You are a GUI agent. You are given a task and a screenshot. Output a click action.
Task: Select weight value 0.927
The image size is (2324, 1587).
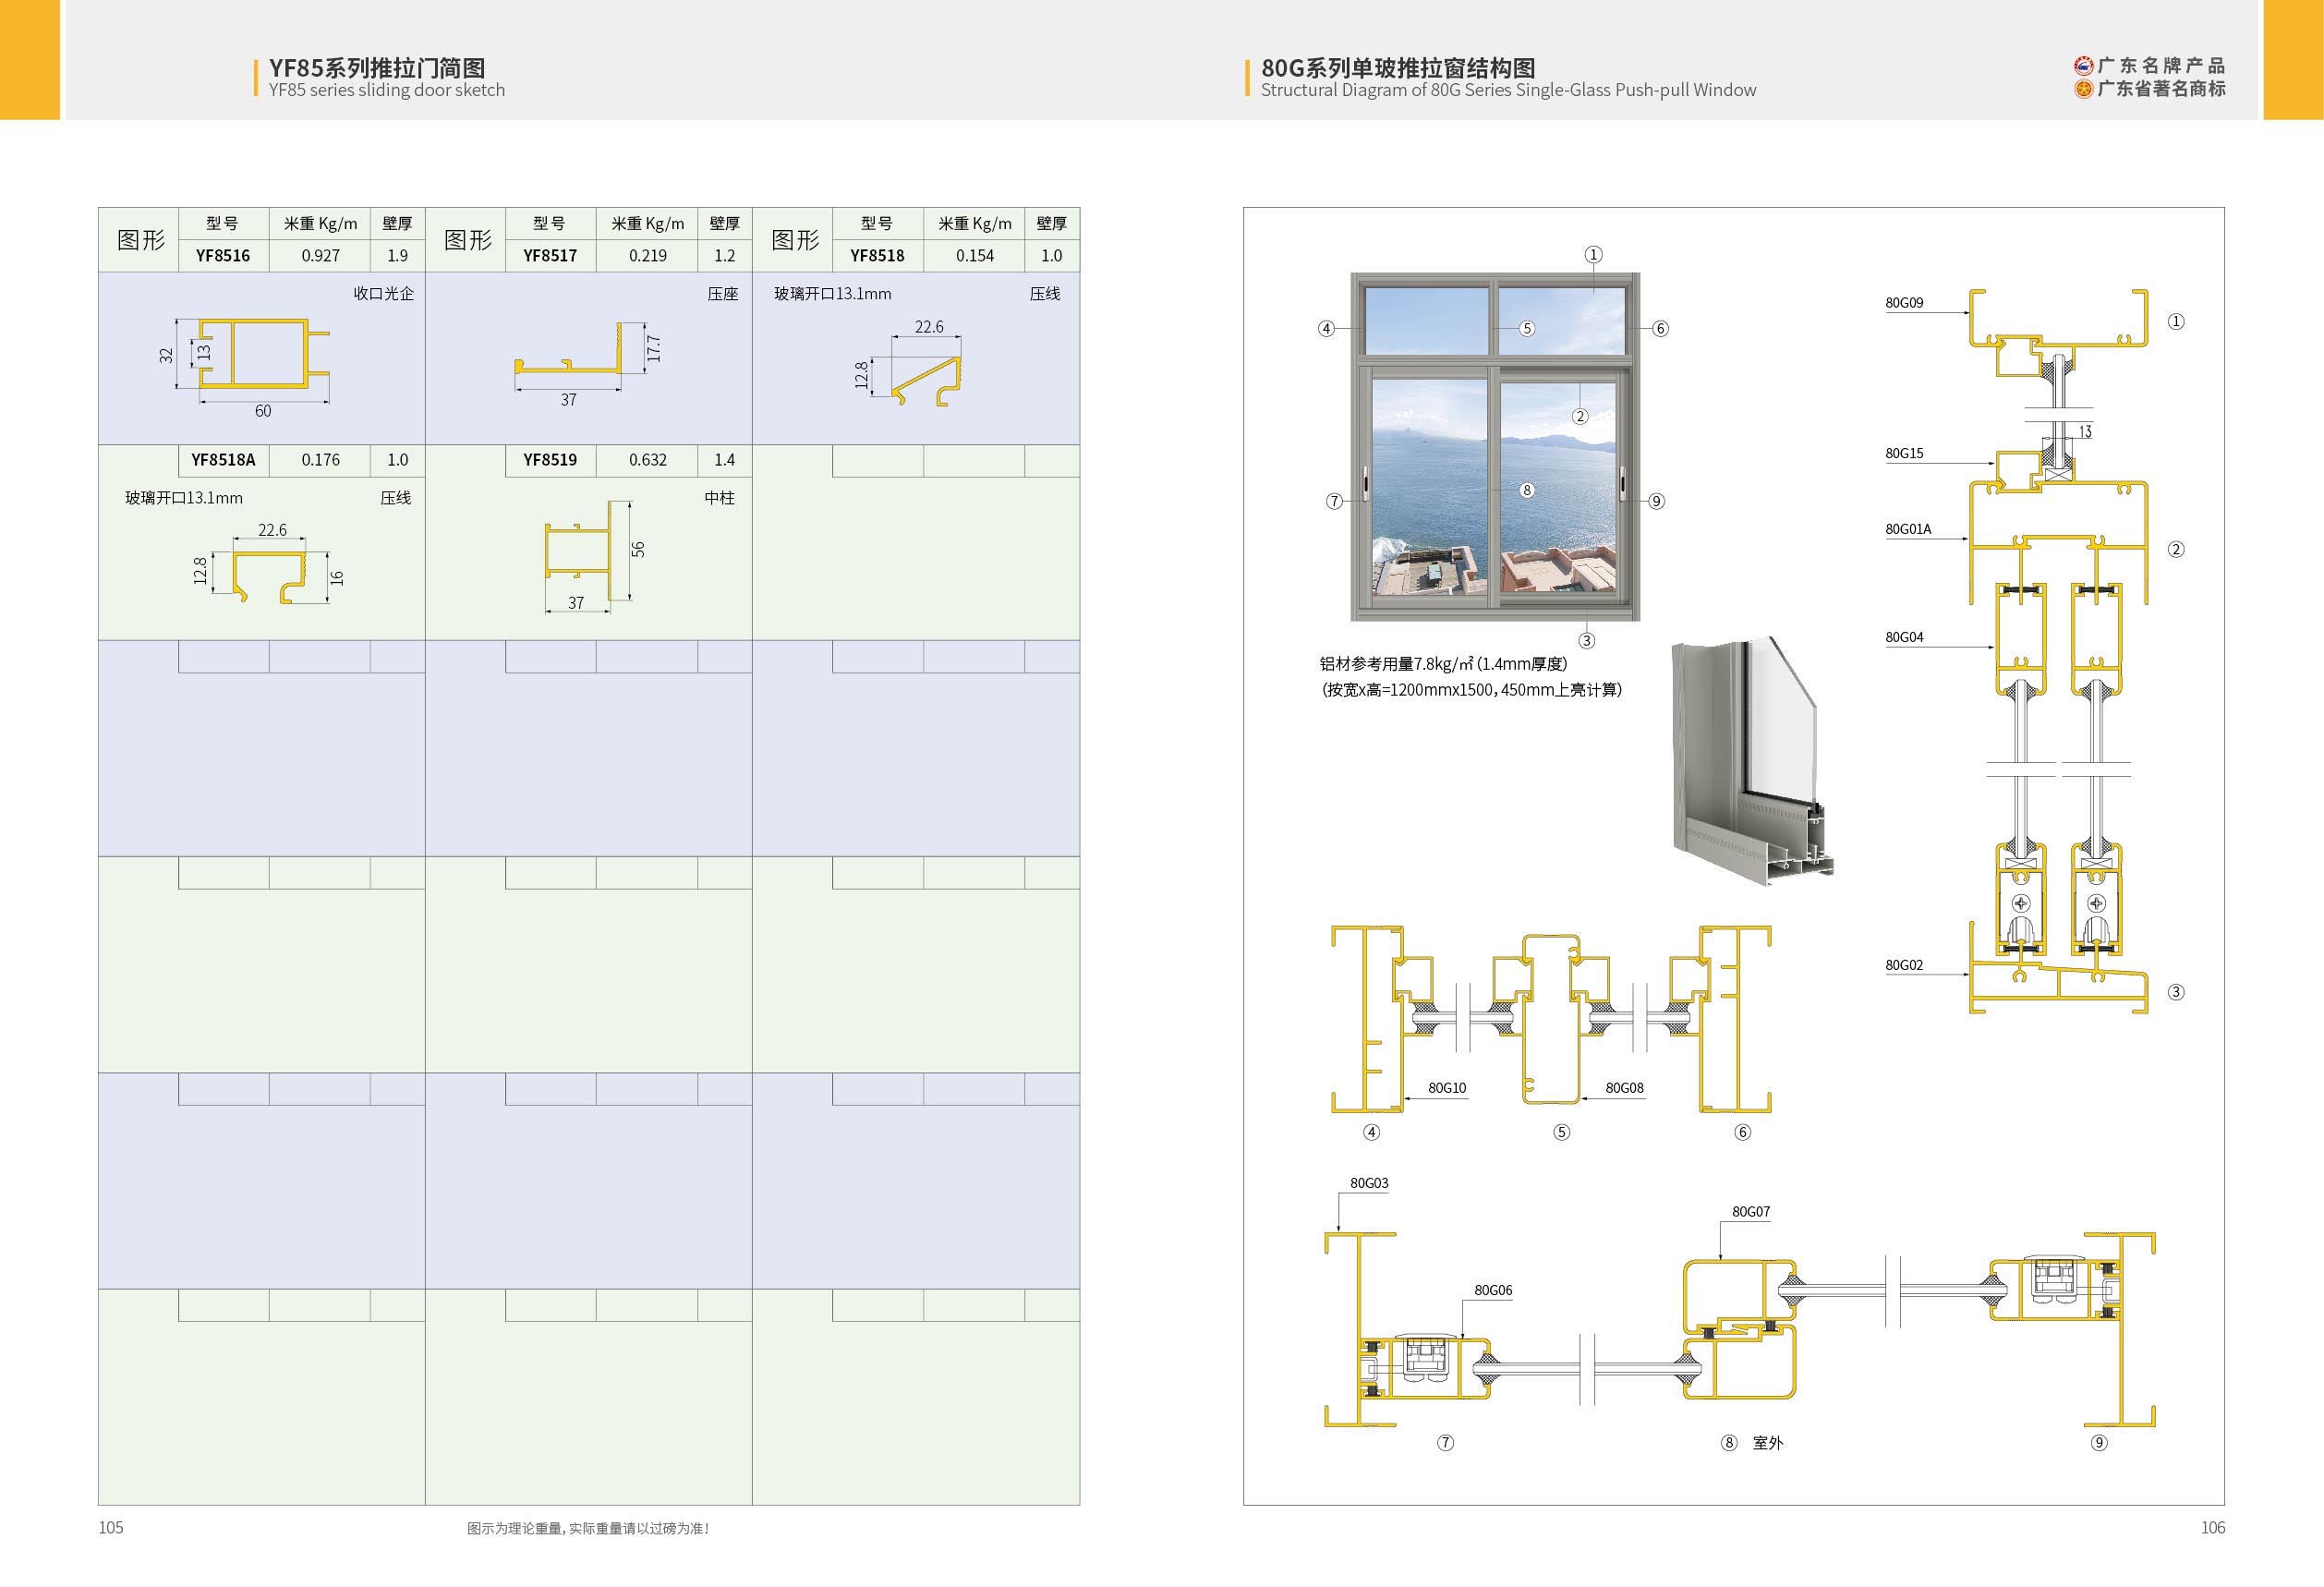click(320, 255)
